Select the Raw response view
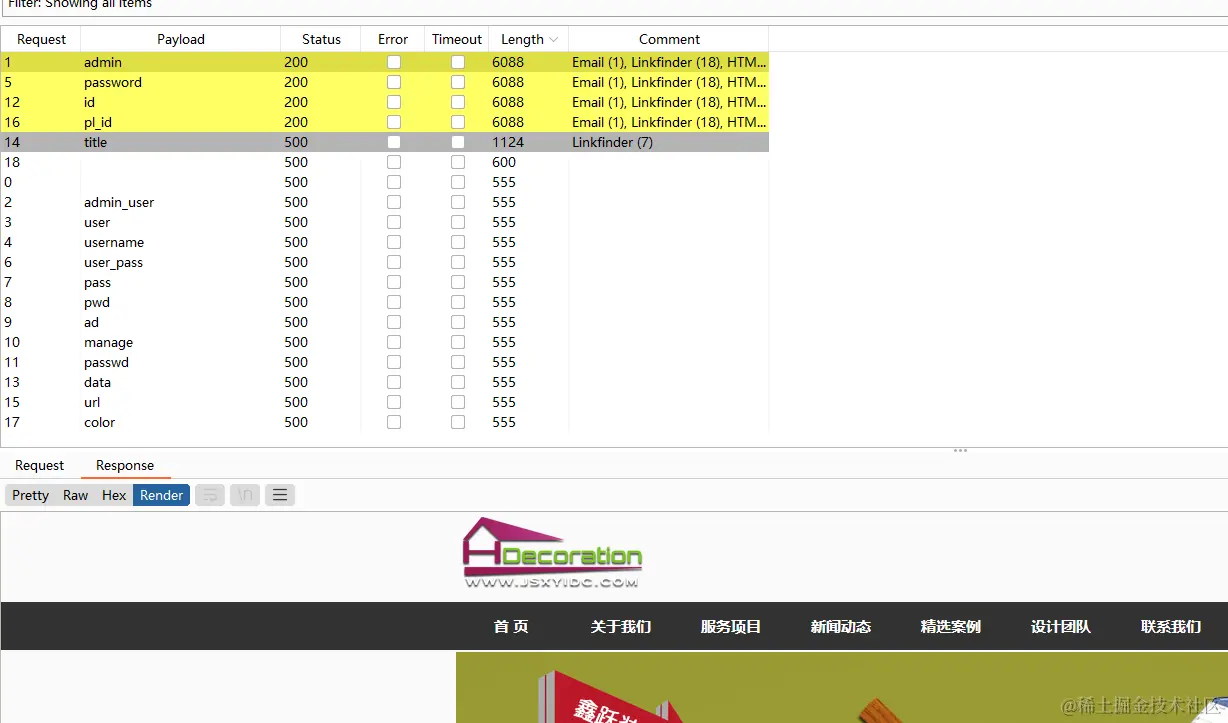 point(75,494)
